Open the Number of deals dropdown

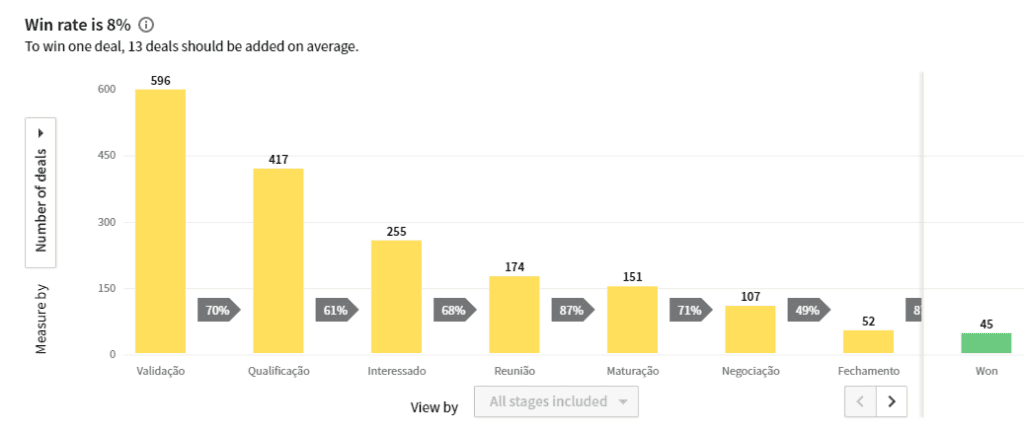point(40,193)
